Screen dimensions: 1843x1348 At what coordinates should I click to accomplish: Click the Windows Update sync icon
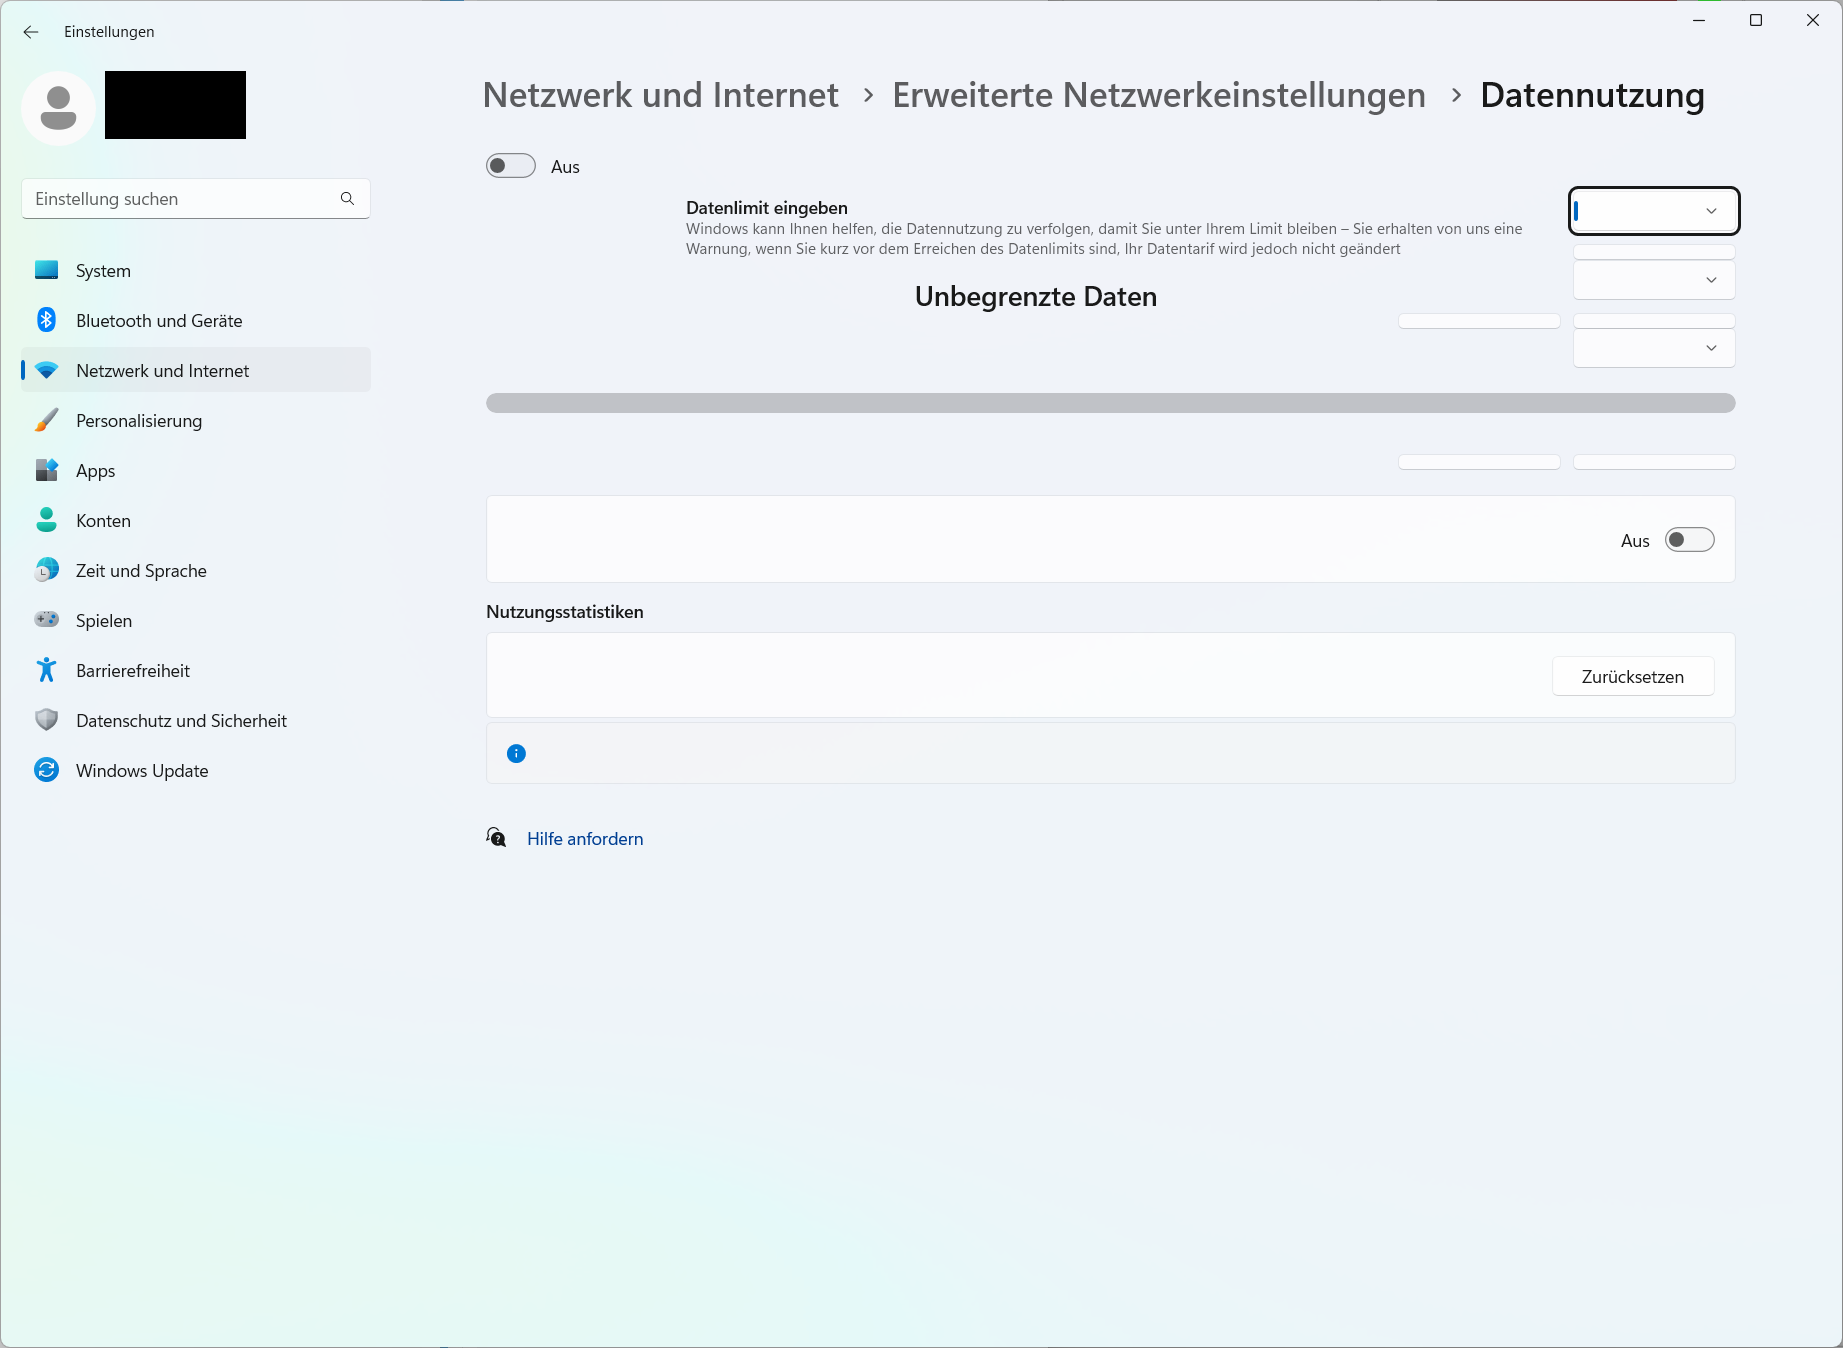point(46,770)
